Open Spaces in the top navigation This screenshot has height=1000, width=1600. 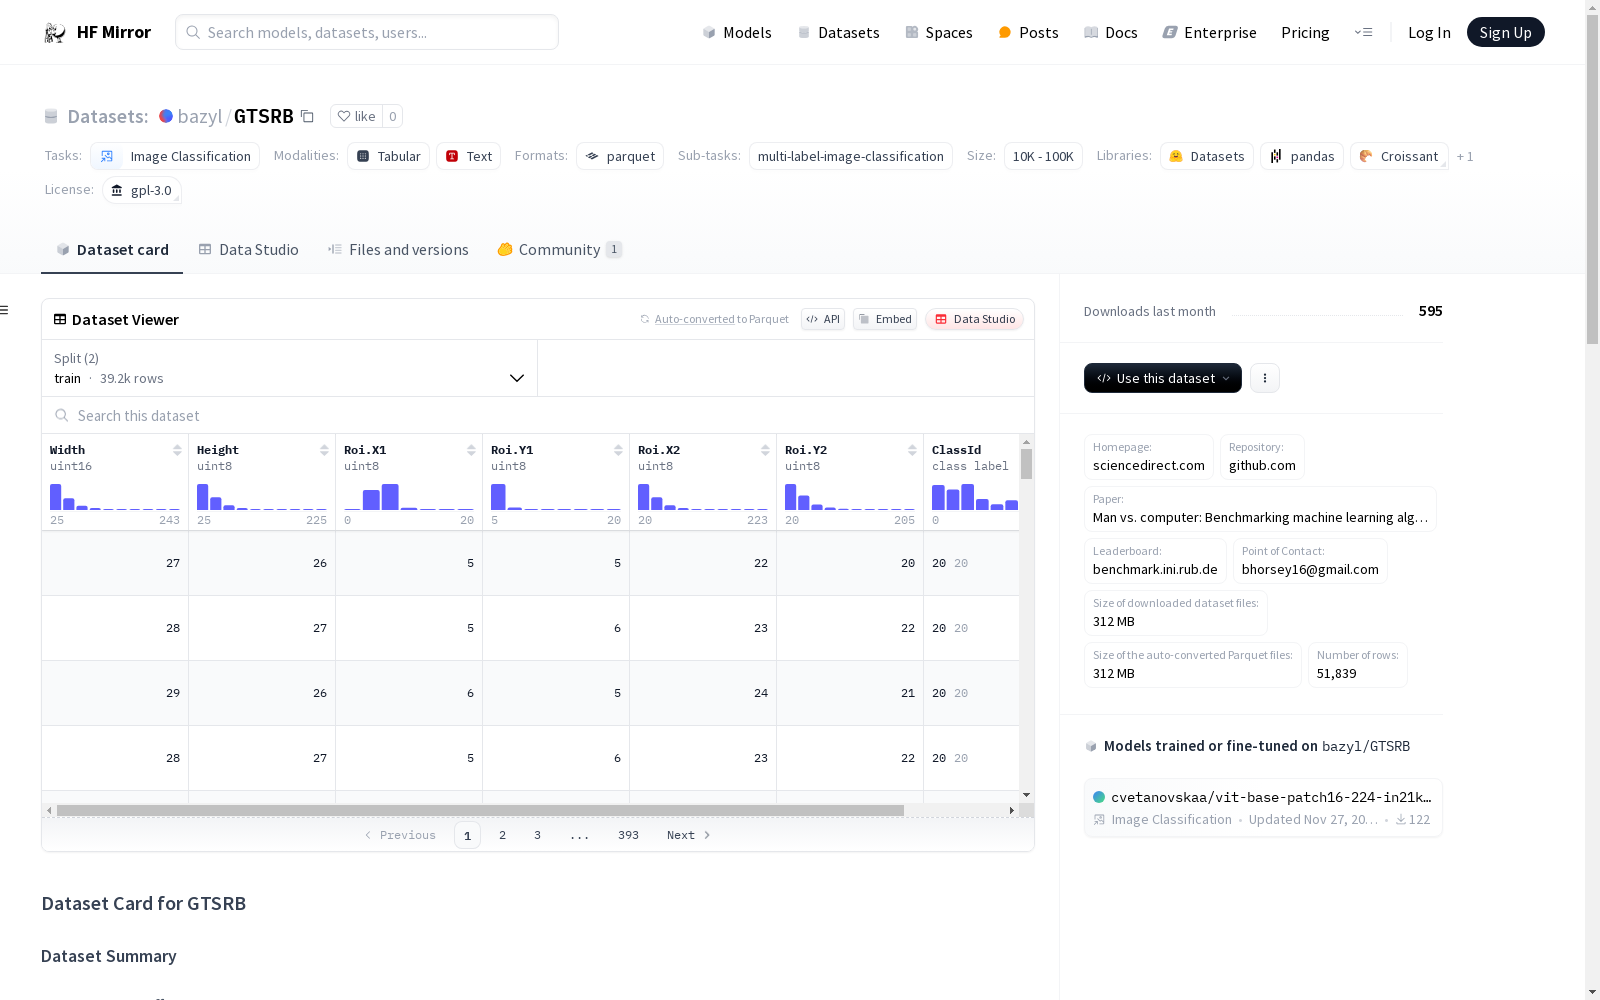939,33
